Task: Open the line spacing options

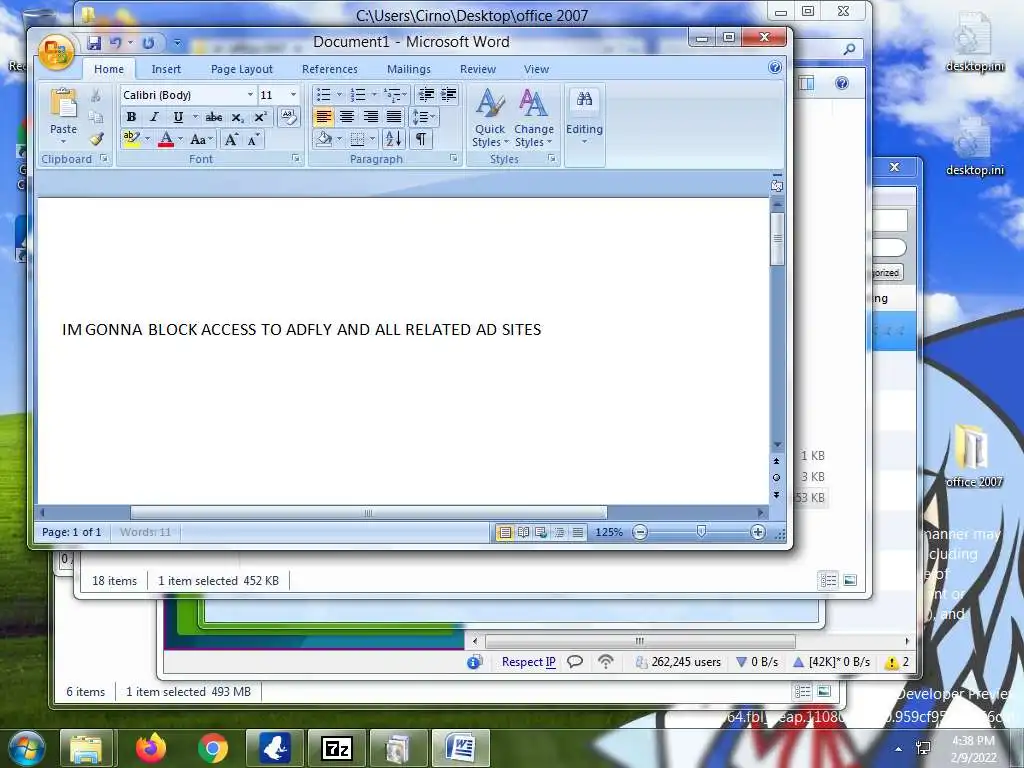Action: click(424, 118)
